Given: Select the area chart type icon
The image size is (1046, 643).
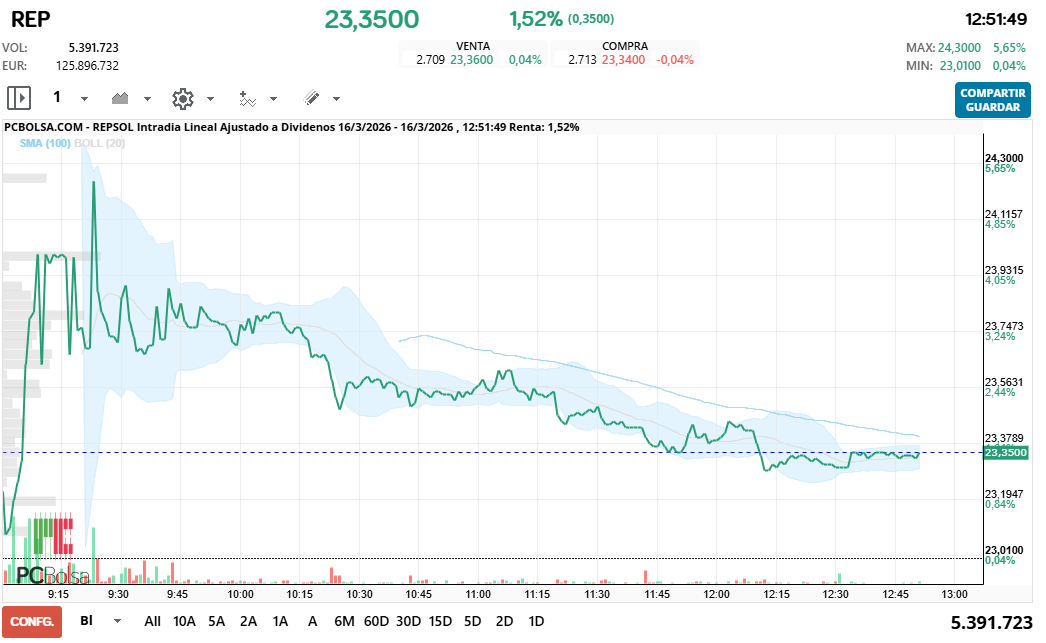Looking at the screenshot, I should (x=119, y=98).
